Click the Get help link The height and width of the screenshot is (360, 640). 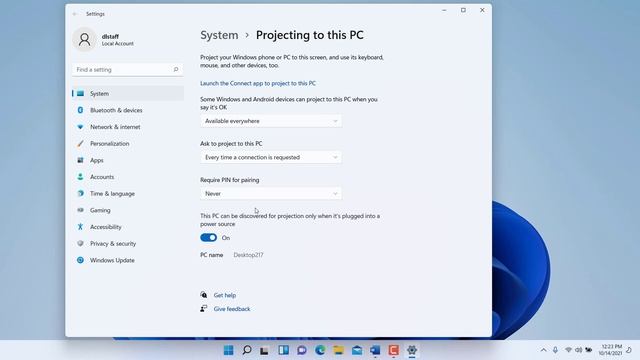pos(225,295)
